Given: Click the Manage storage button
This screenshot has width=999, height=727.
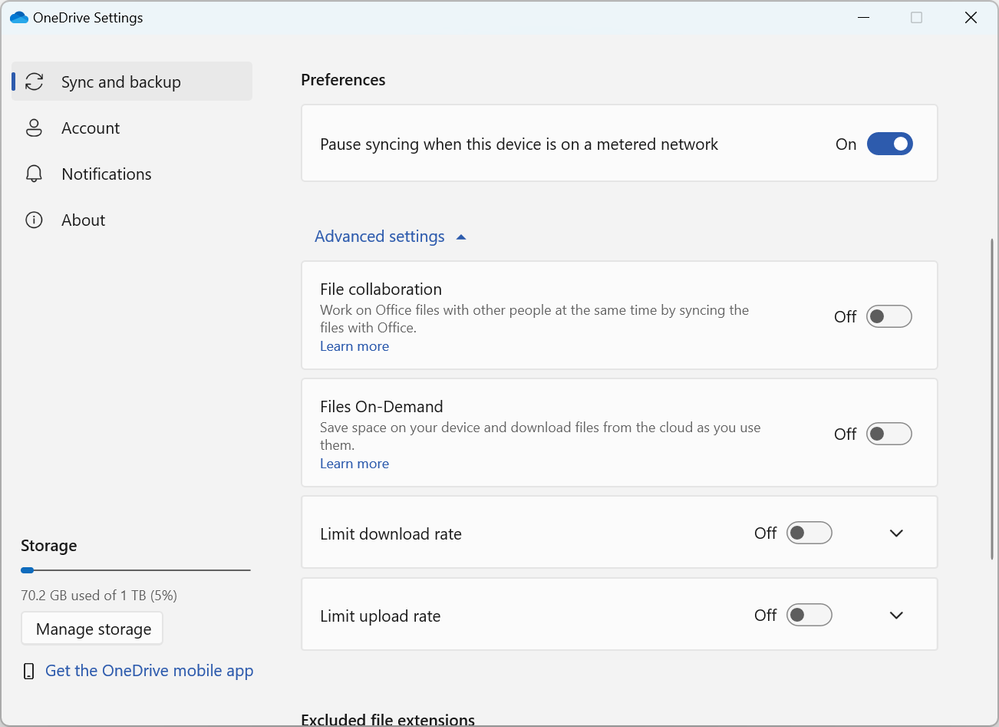Looking at the screenshot, I should [x=92, y=629].
